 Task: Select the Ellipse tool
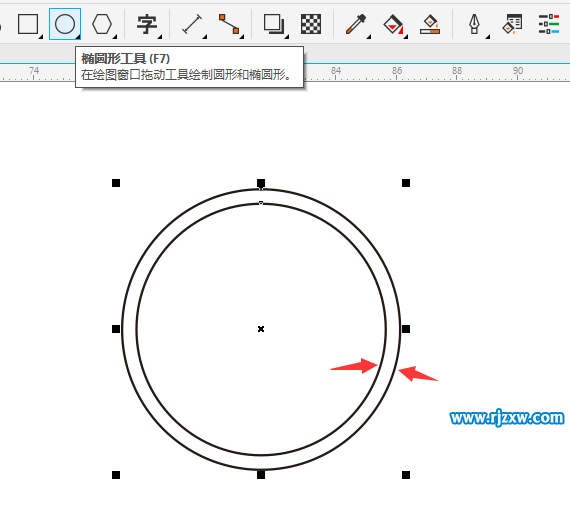pyautogui.click(x=65, y=24)
